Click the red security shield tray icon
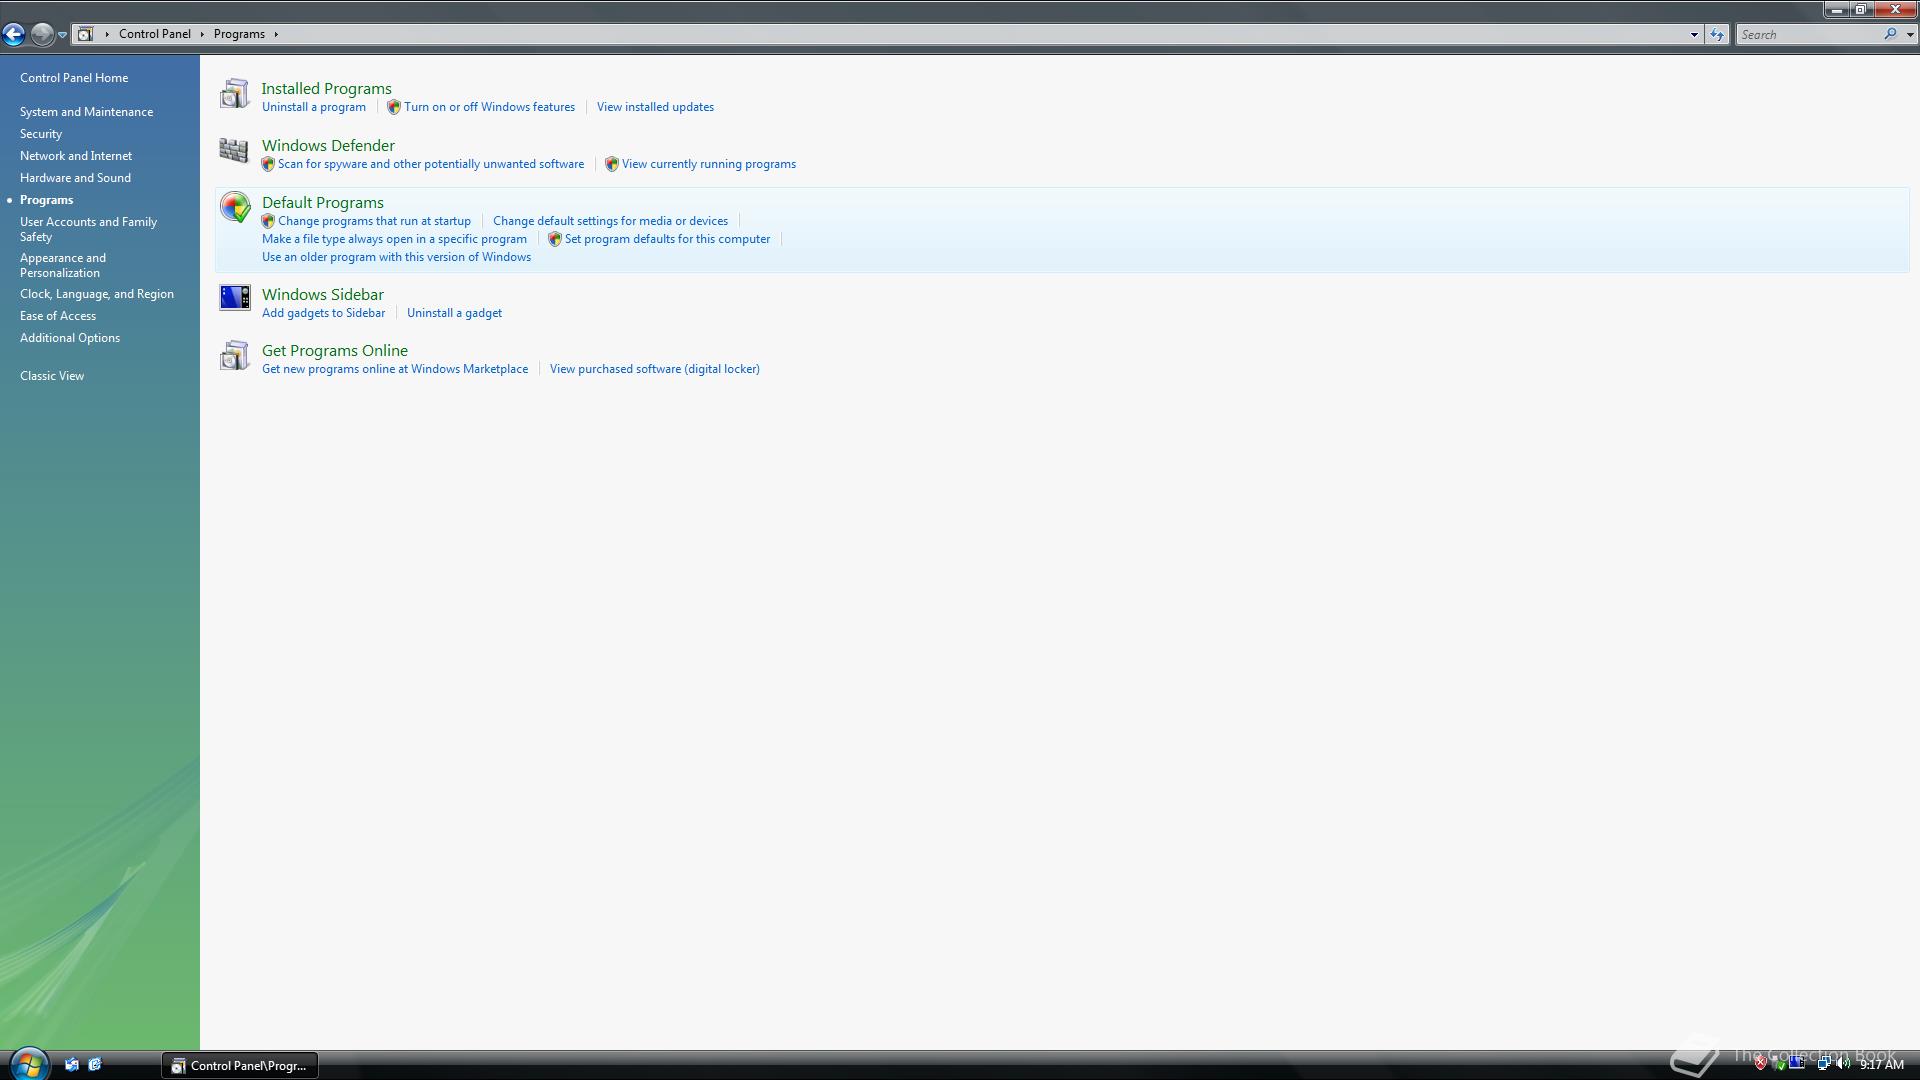Viewport: 1920px width, 1080px height. pos(1761,1065)
